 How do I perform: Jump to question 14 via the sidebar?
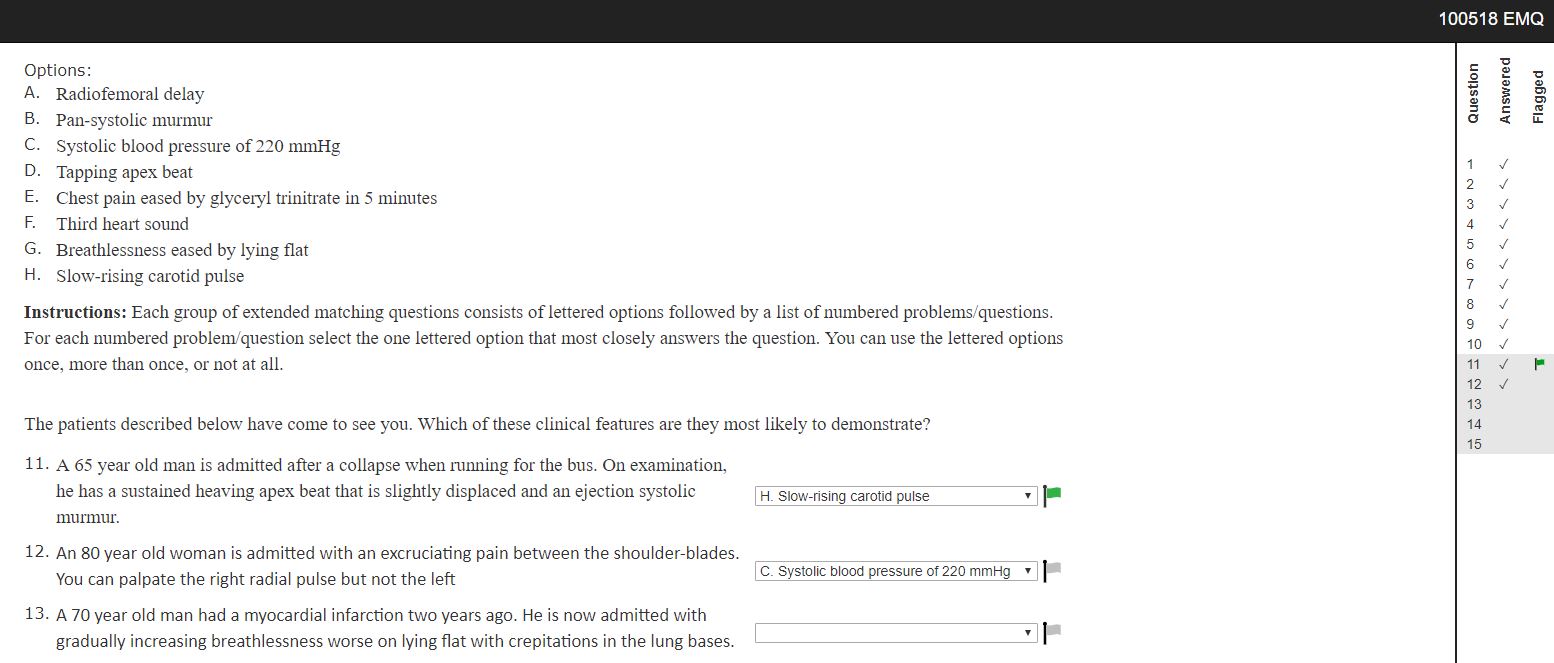coord(1473,424)
